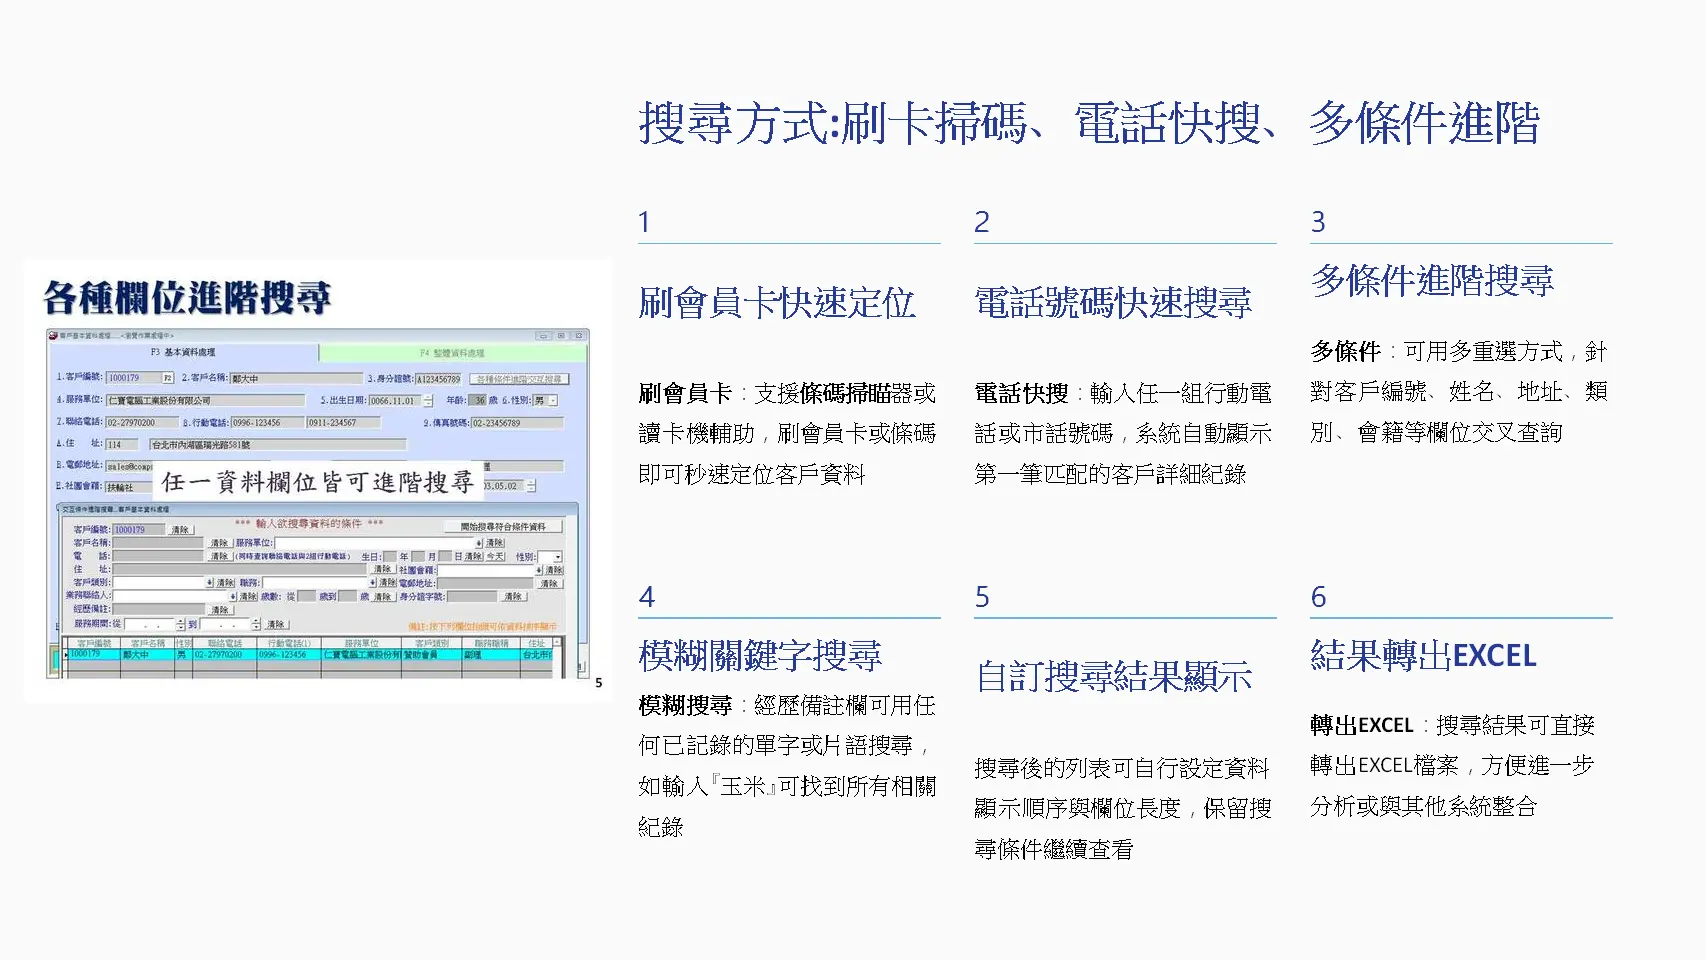Open the 服務單位 dropdown in search criteria

coord(477,544)
